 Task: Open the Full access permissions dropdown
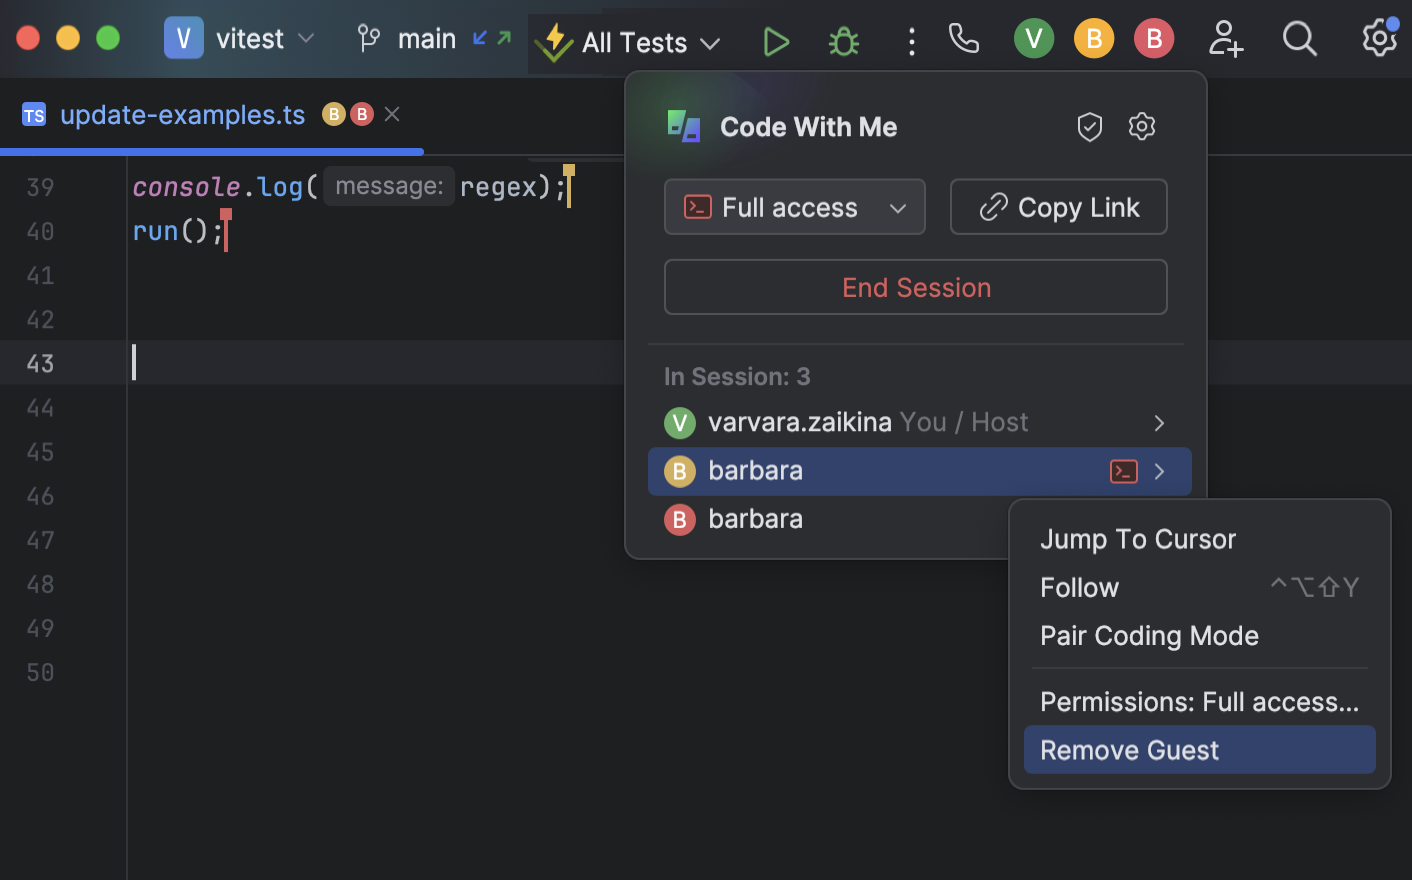[795, 207]
